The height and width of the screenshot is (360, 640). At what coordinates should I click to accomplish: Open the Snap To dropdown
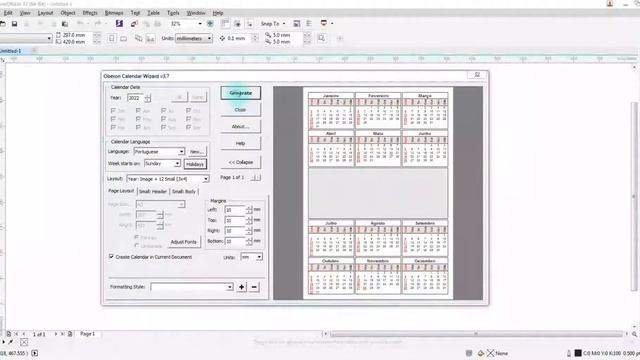[273, 24]
